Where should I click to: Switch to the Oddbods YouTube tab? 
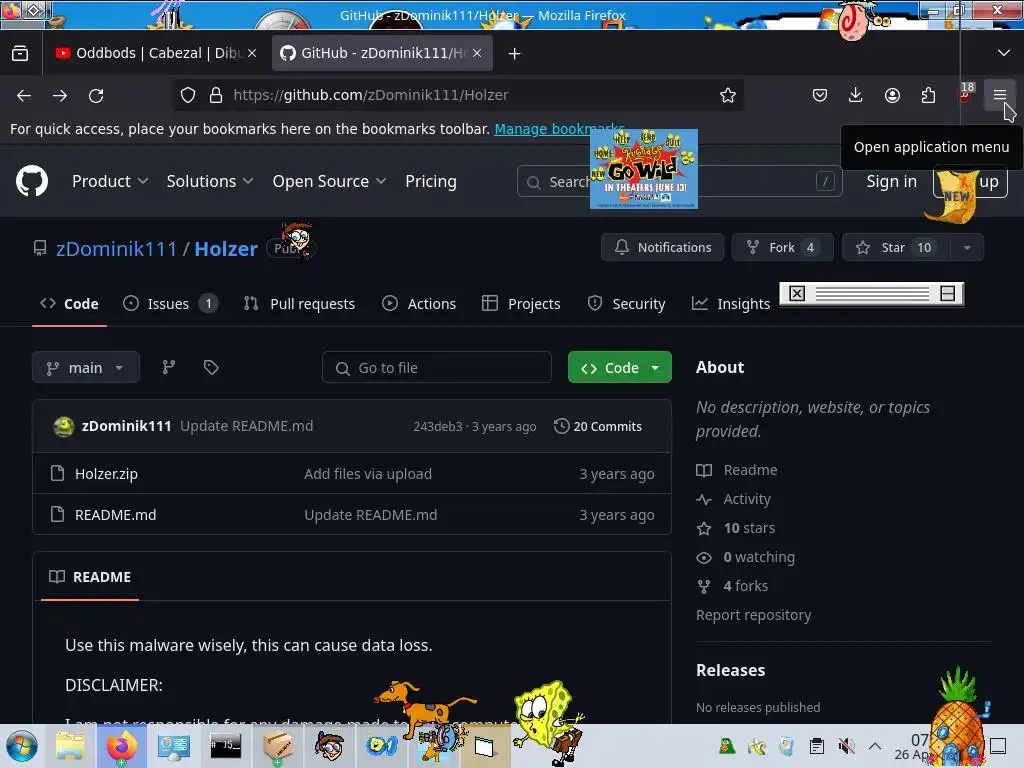pyautogui.click(x=155, y=54)
